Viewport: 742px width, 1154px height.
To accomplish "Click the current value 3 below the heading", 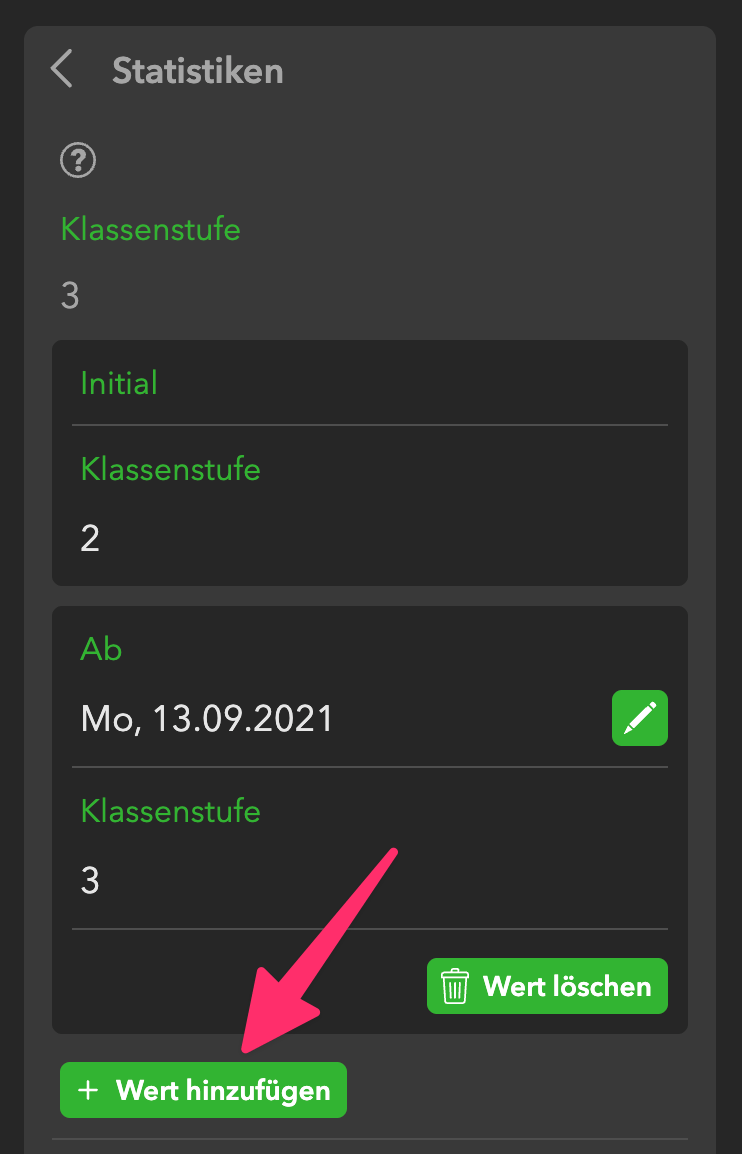I will tap(70, 296).
